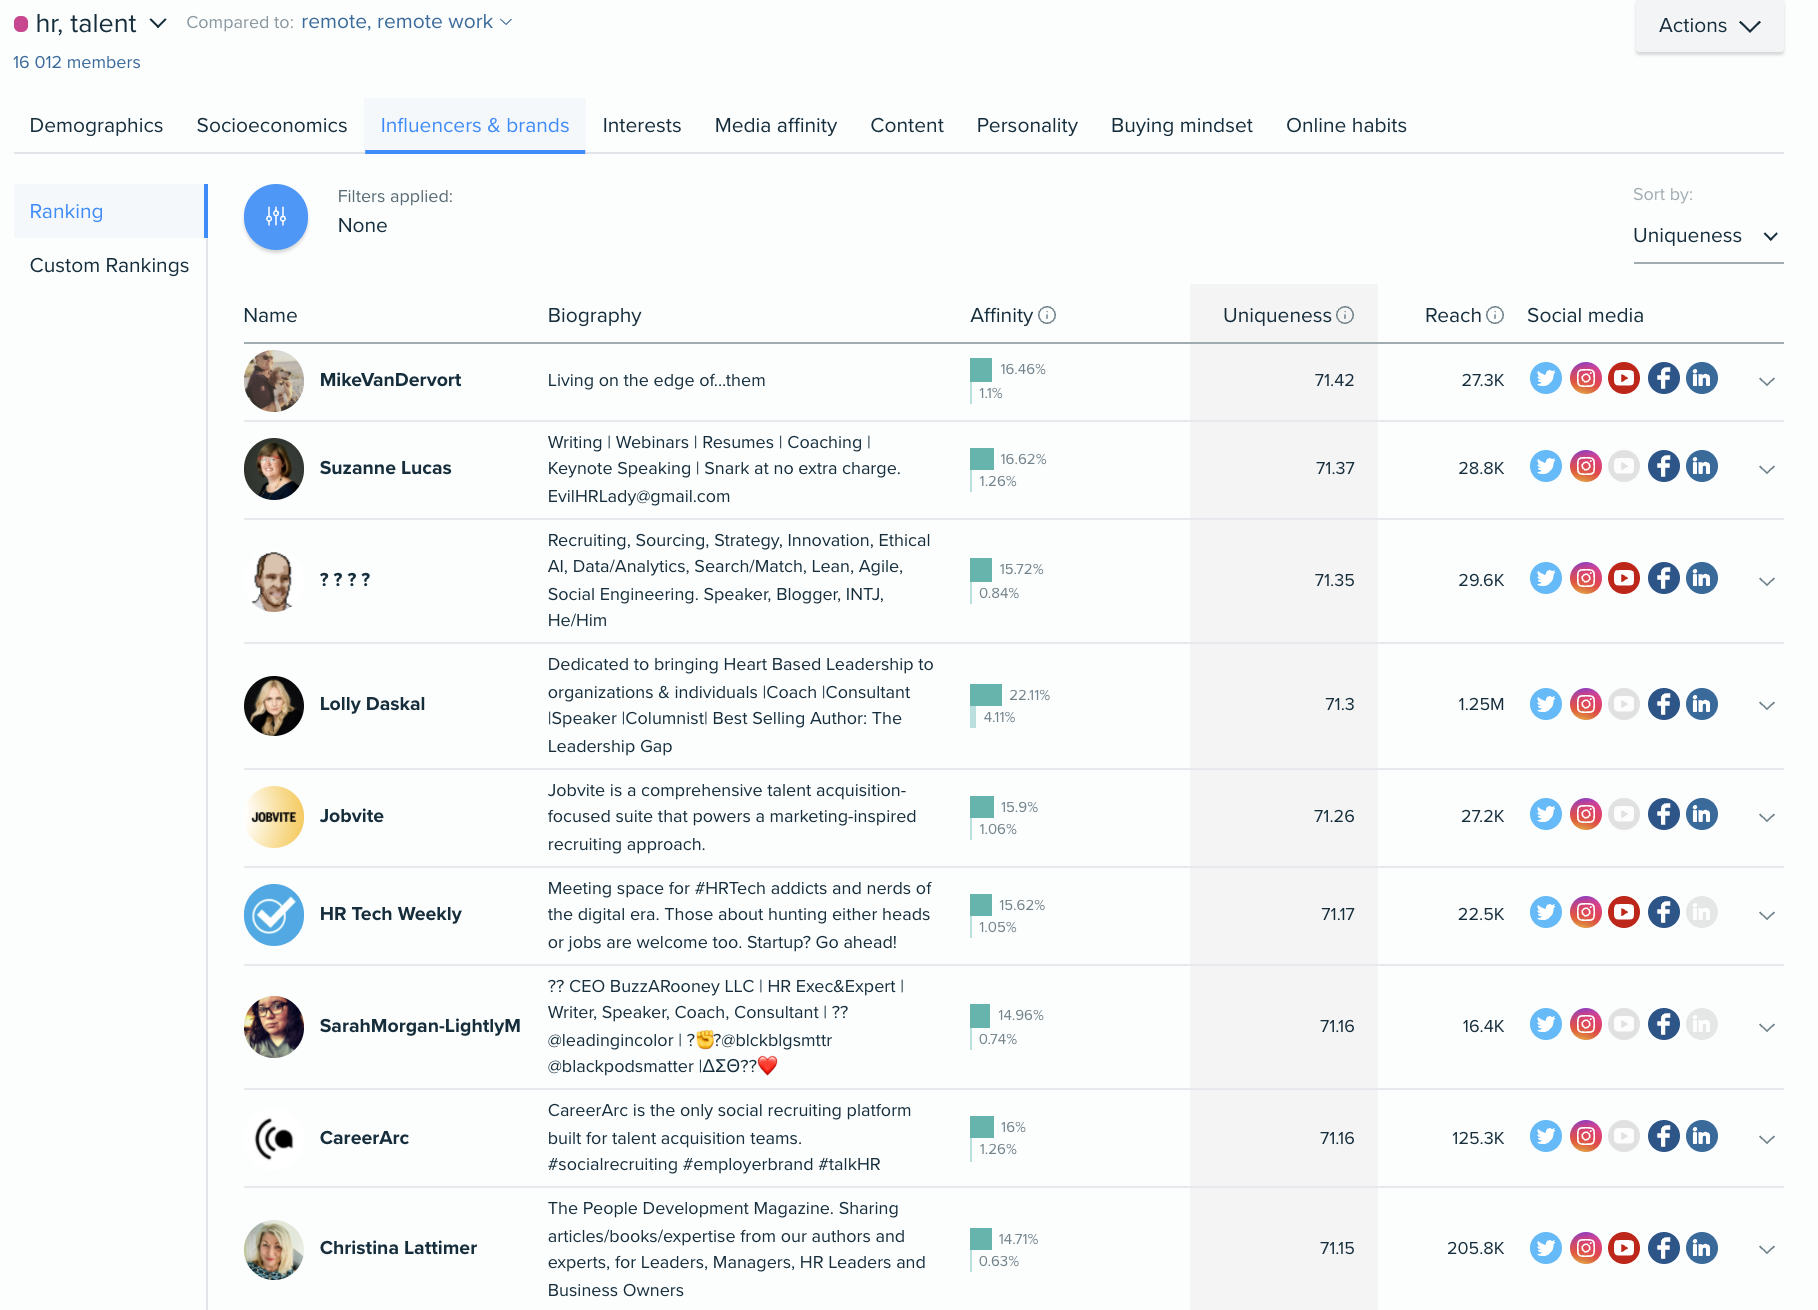Expand the ???? row details
This screenshot has width=1818, height=1310.
[1767, 581]
